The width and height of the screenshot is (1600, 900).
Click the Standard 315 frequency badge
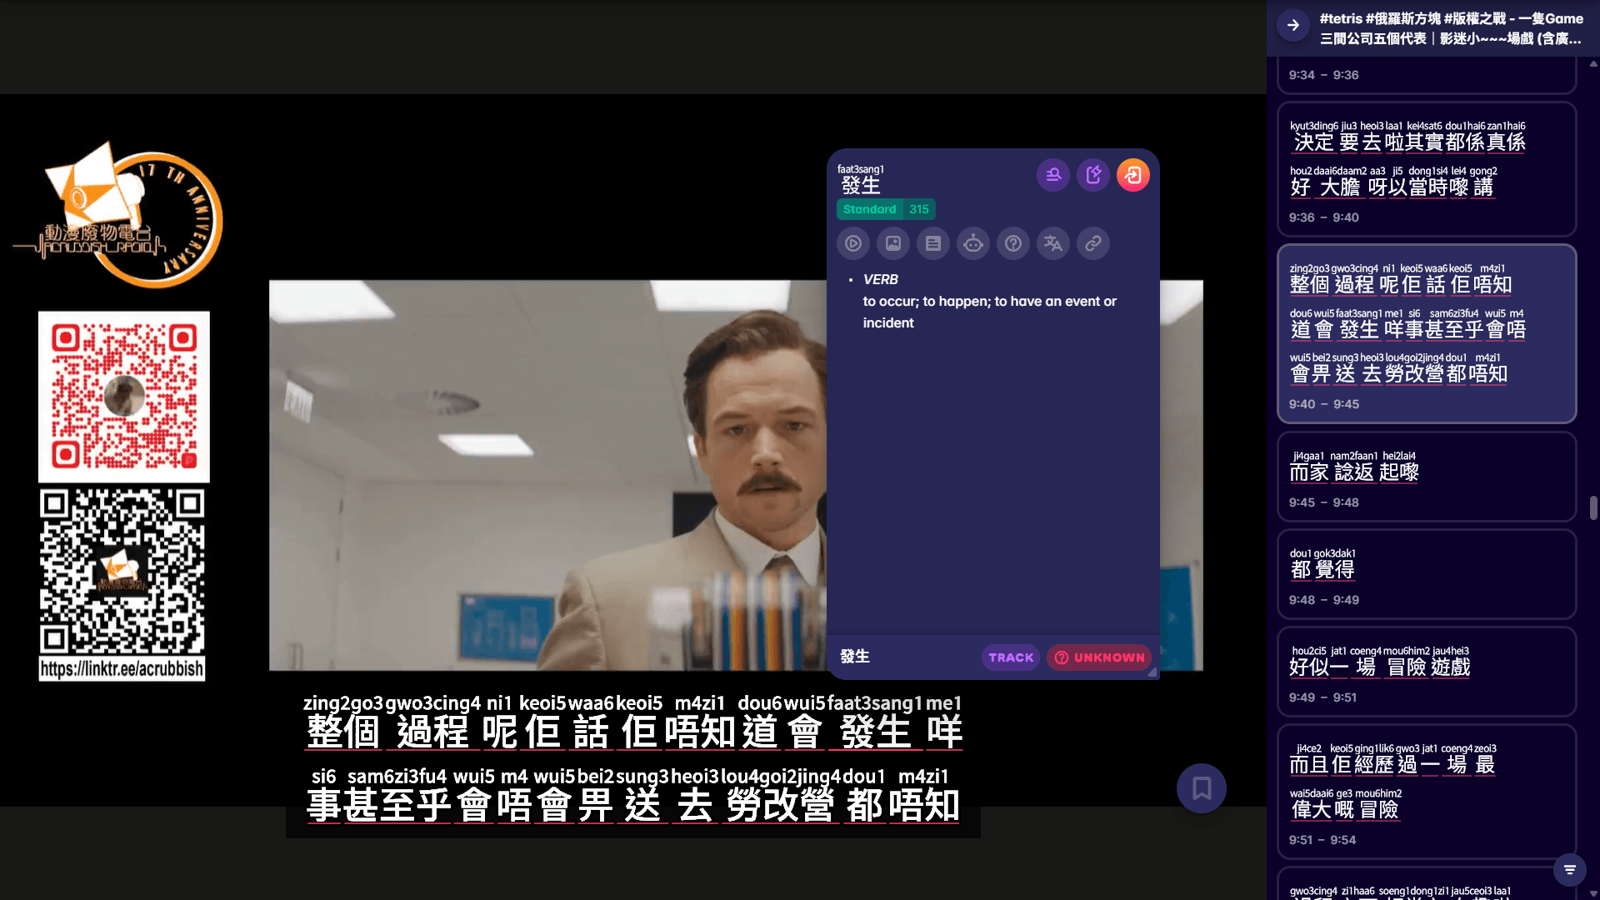click(x=885, y=209)
